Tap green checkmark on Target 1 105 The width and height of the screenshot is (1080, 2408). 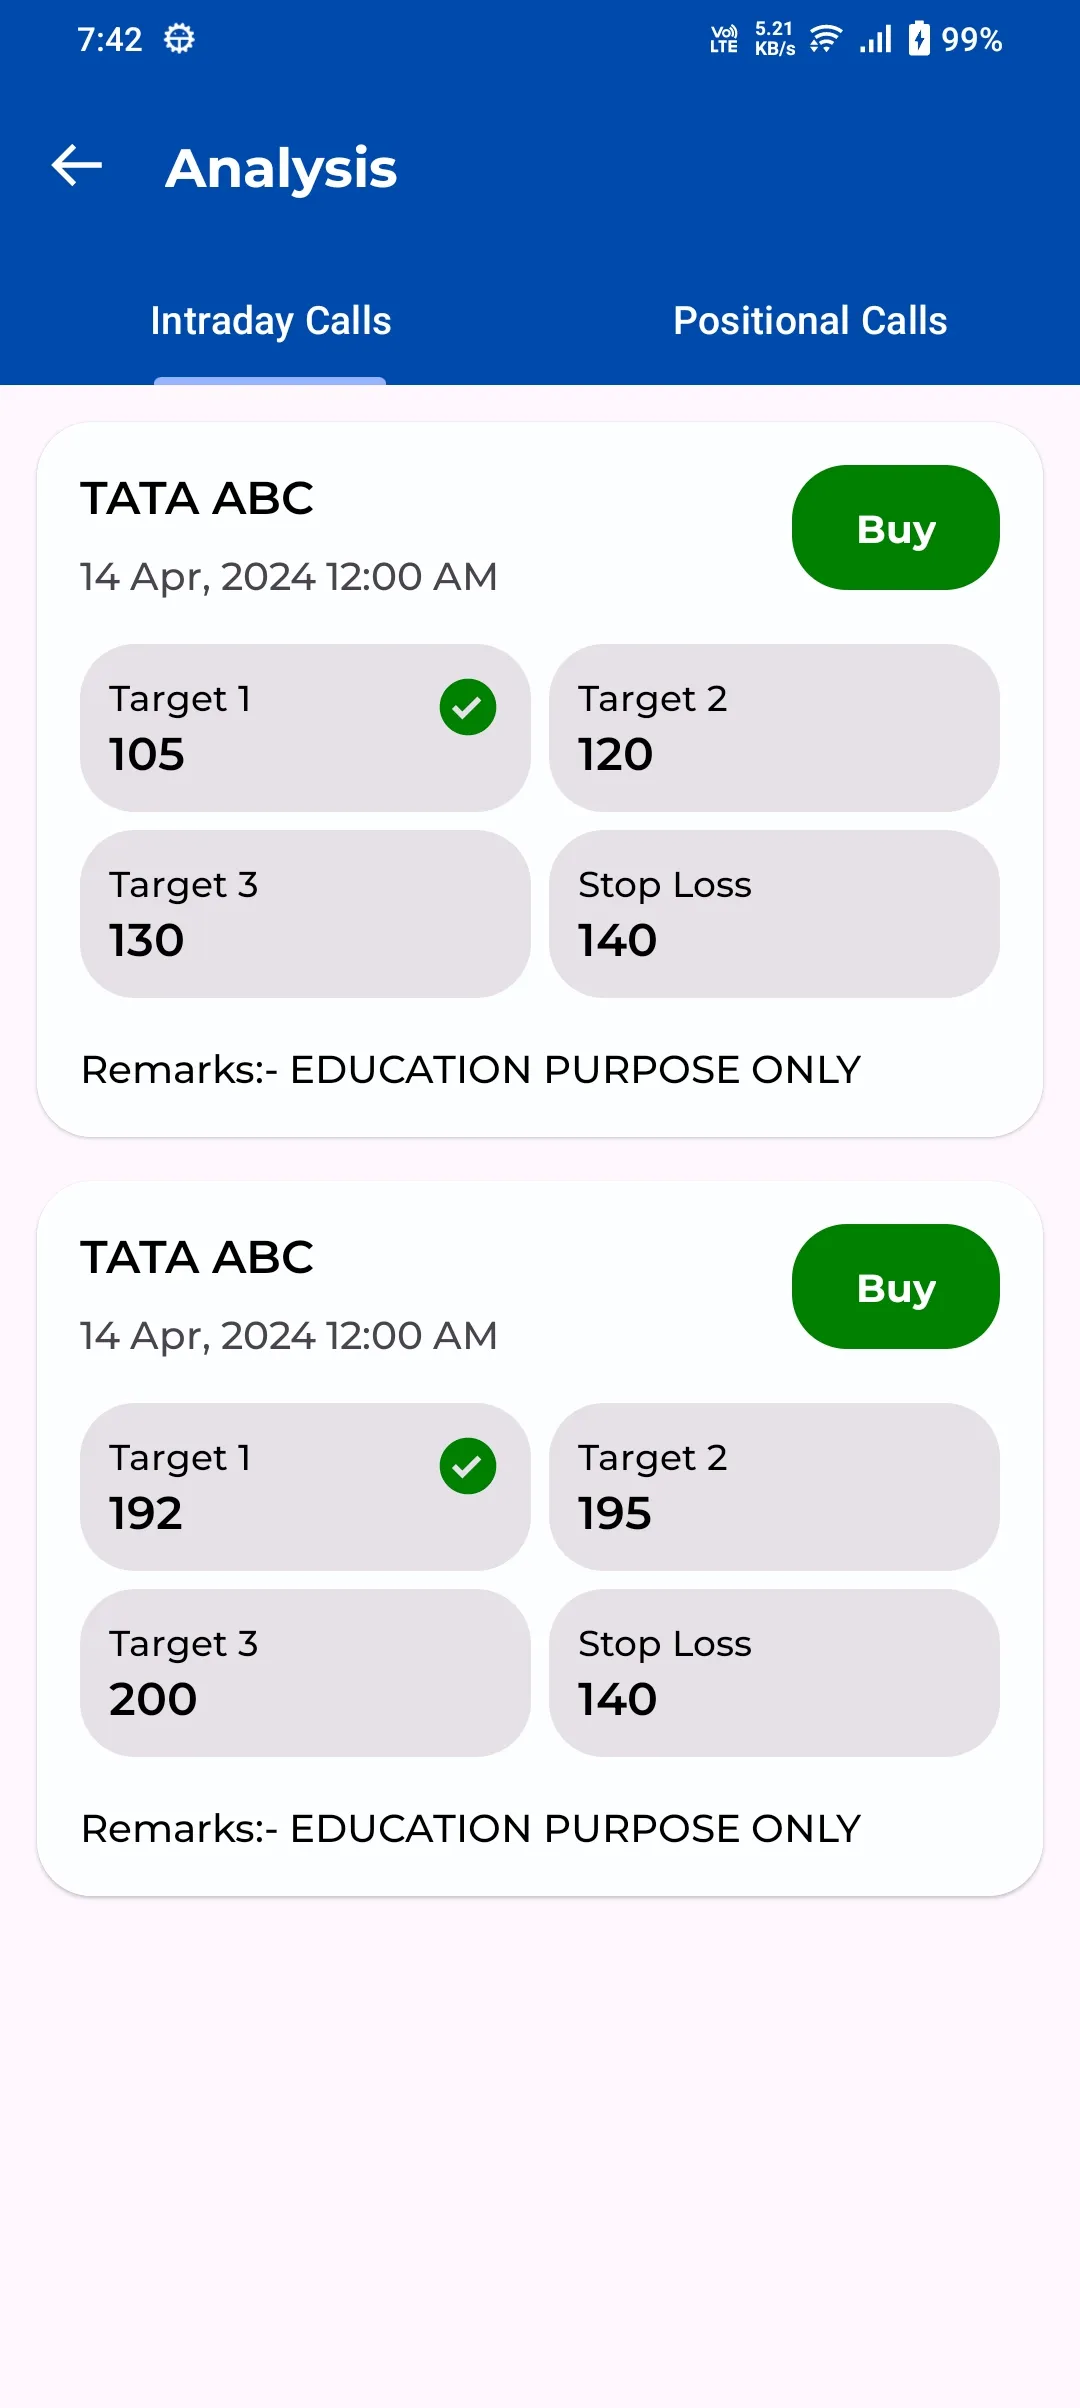[x=468, y=707]
